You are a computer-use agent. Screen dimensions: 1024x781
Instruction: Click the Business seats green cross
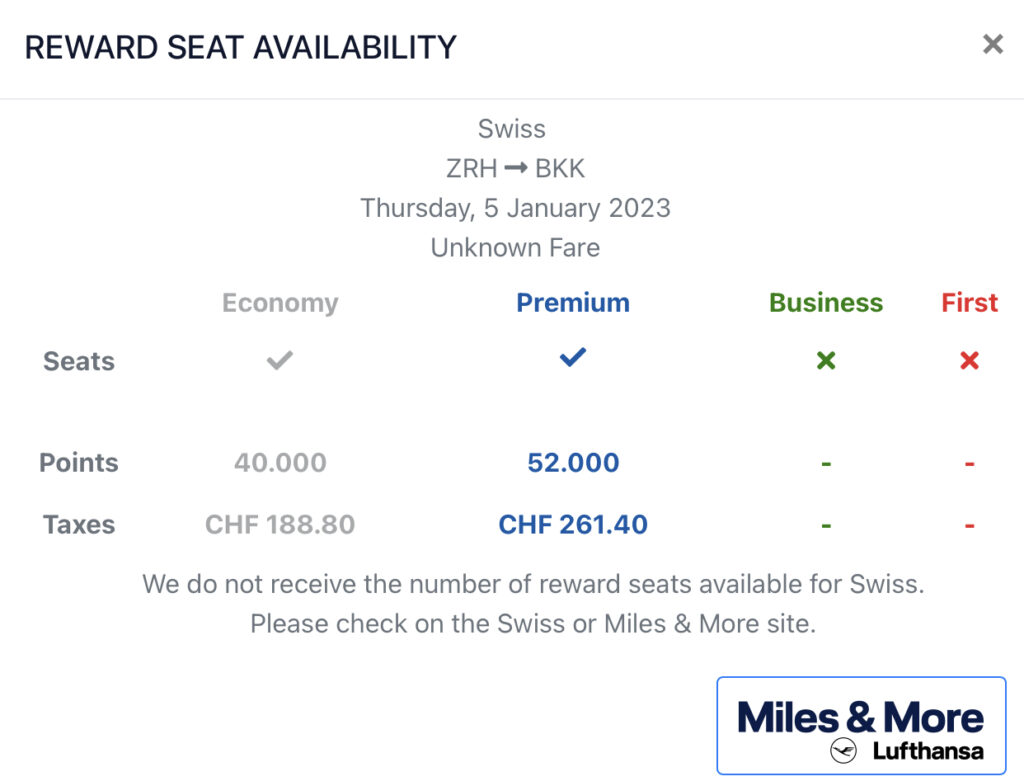tap(826, 360)
